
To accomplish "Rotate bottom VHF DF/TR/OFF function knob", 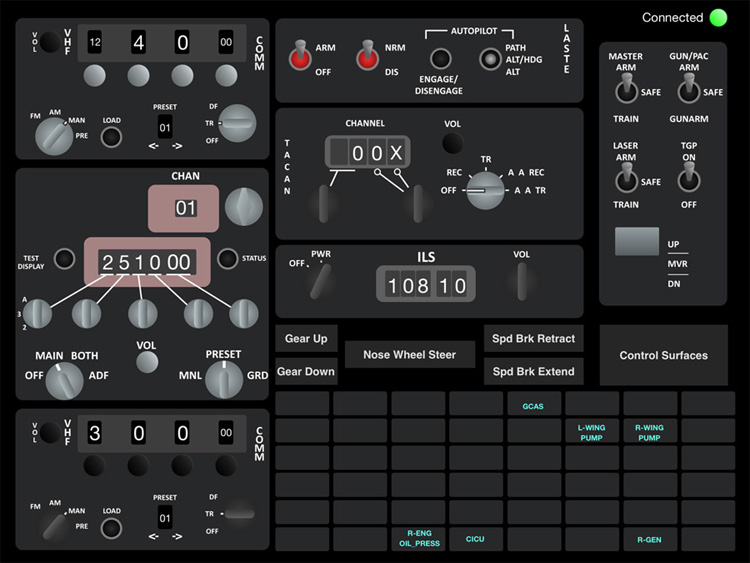I will pyautogui.click(x=239, y=514).
